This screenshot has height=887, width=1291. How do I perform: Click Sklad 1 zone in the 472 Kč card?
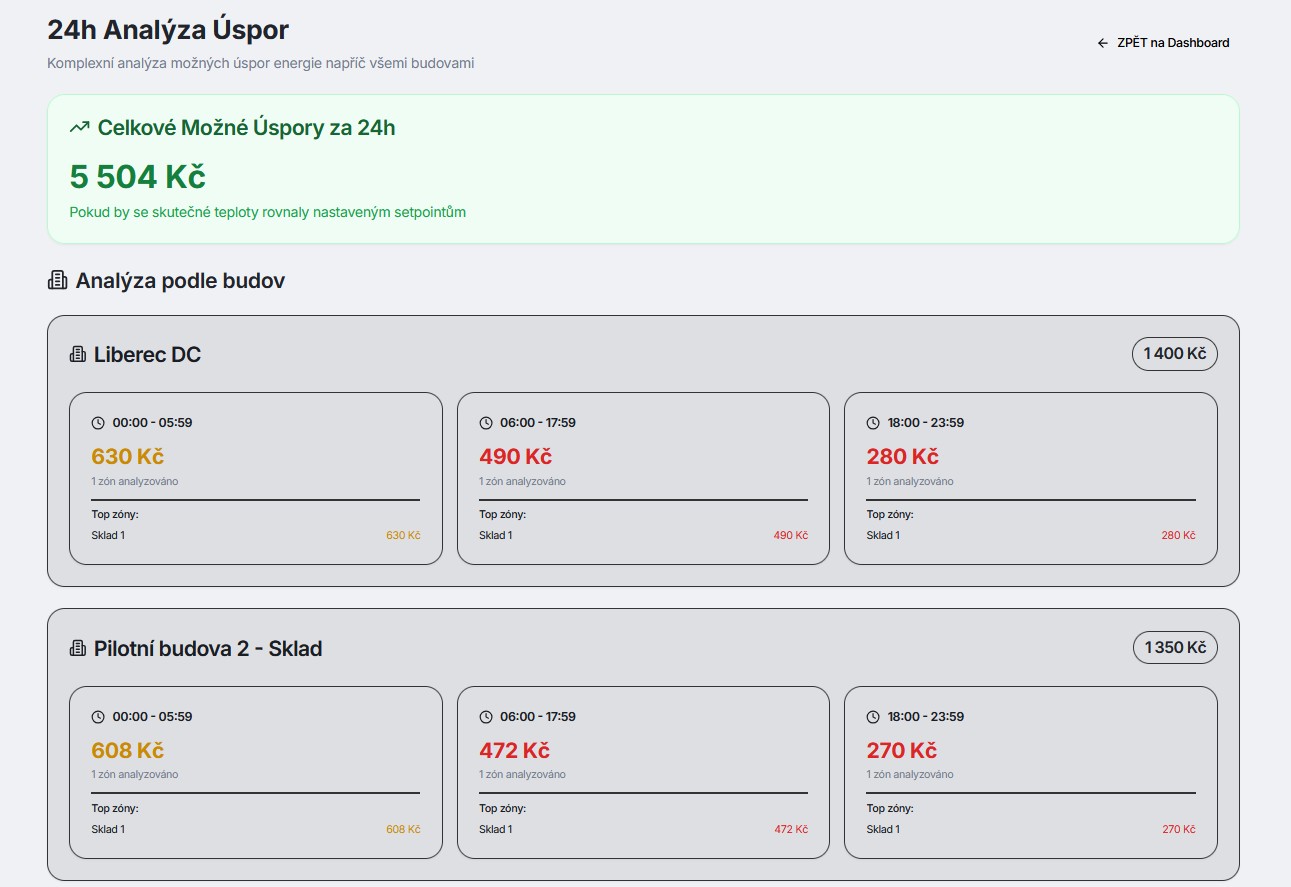click(496, 829)
